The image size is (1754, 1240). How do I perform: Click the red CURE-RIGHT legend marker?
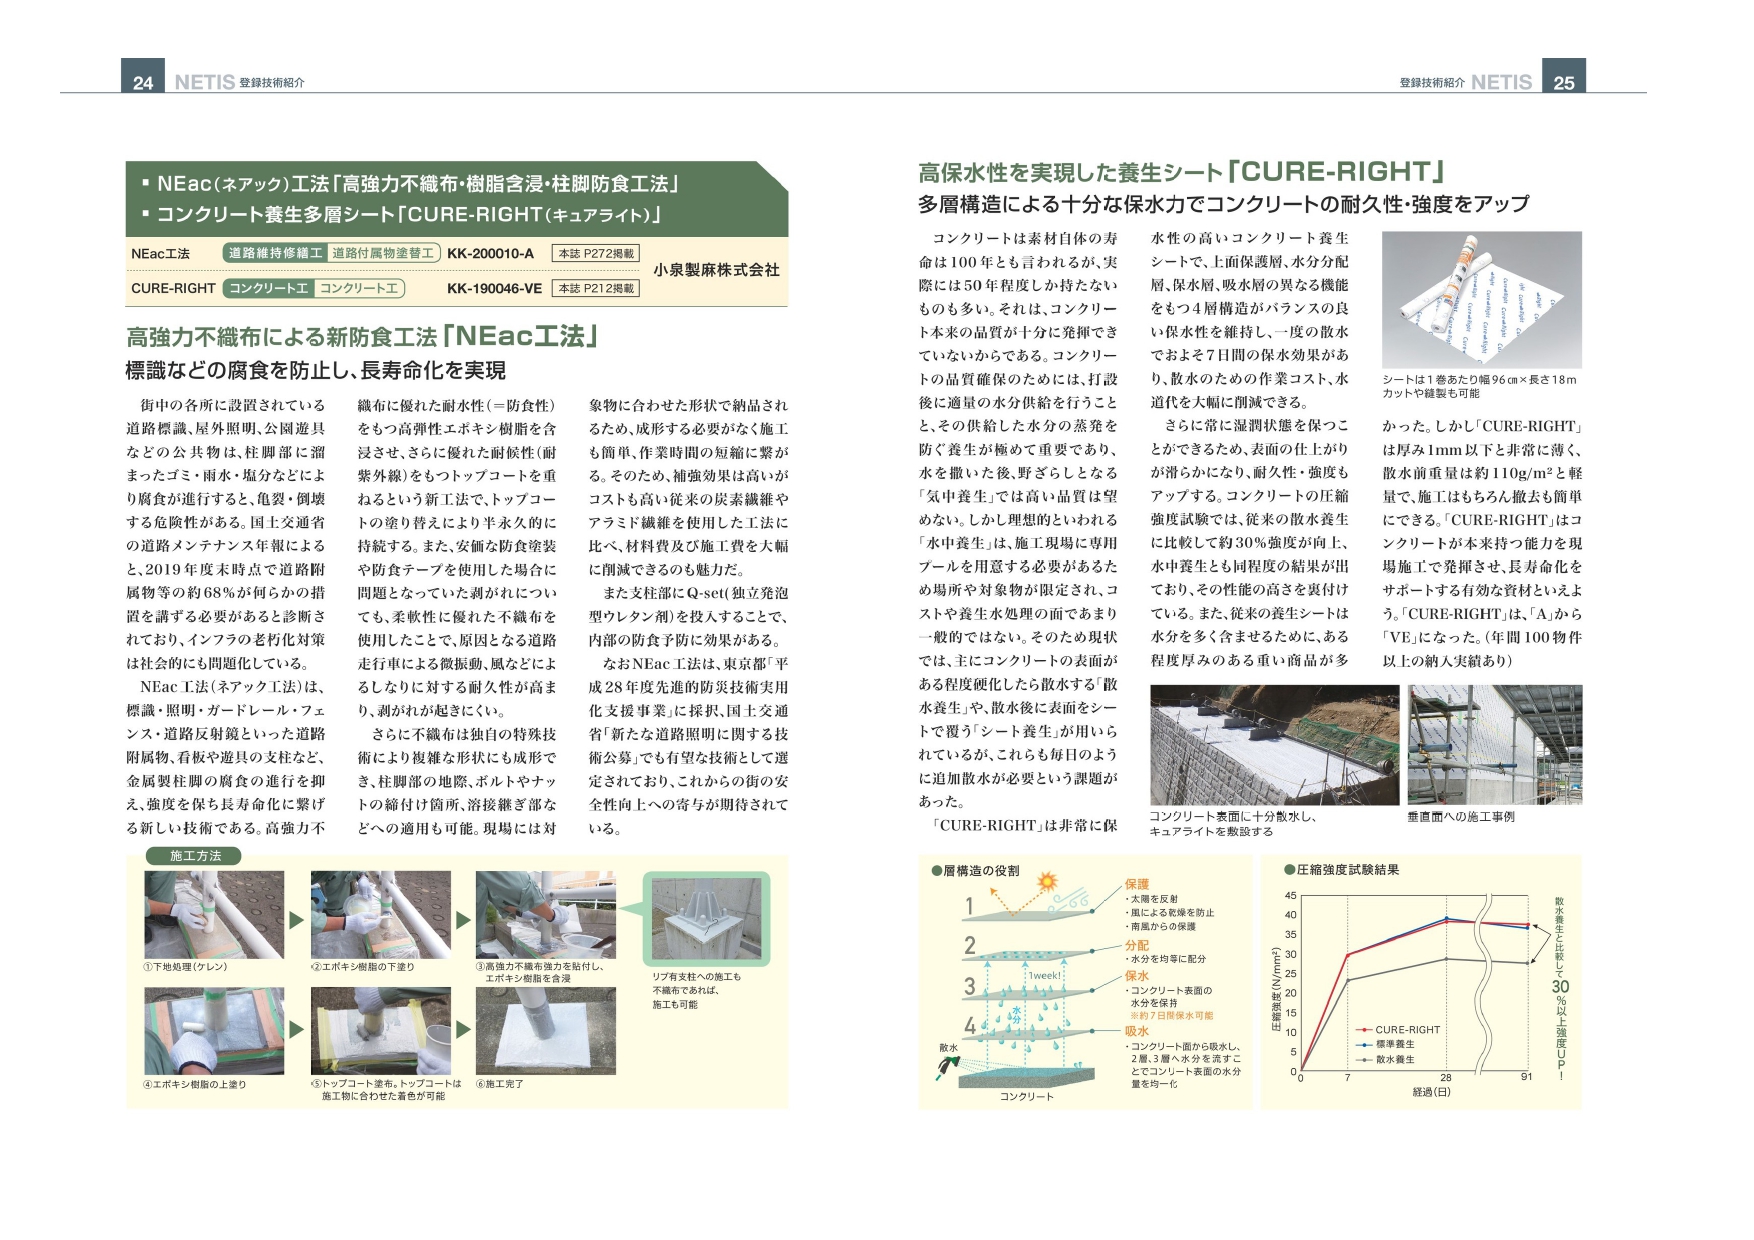pos(1364,1029)
